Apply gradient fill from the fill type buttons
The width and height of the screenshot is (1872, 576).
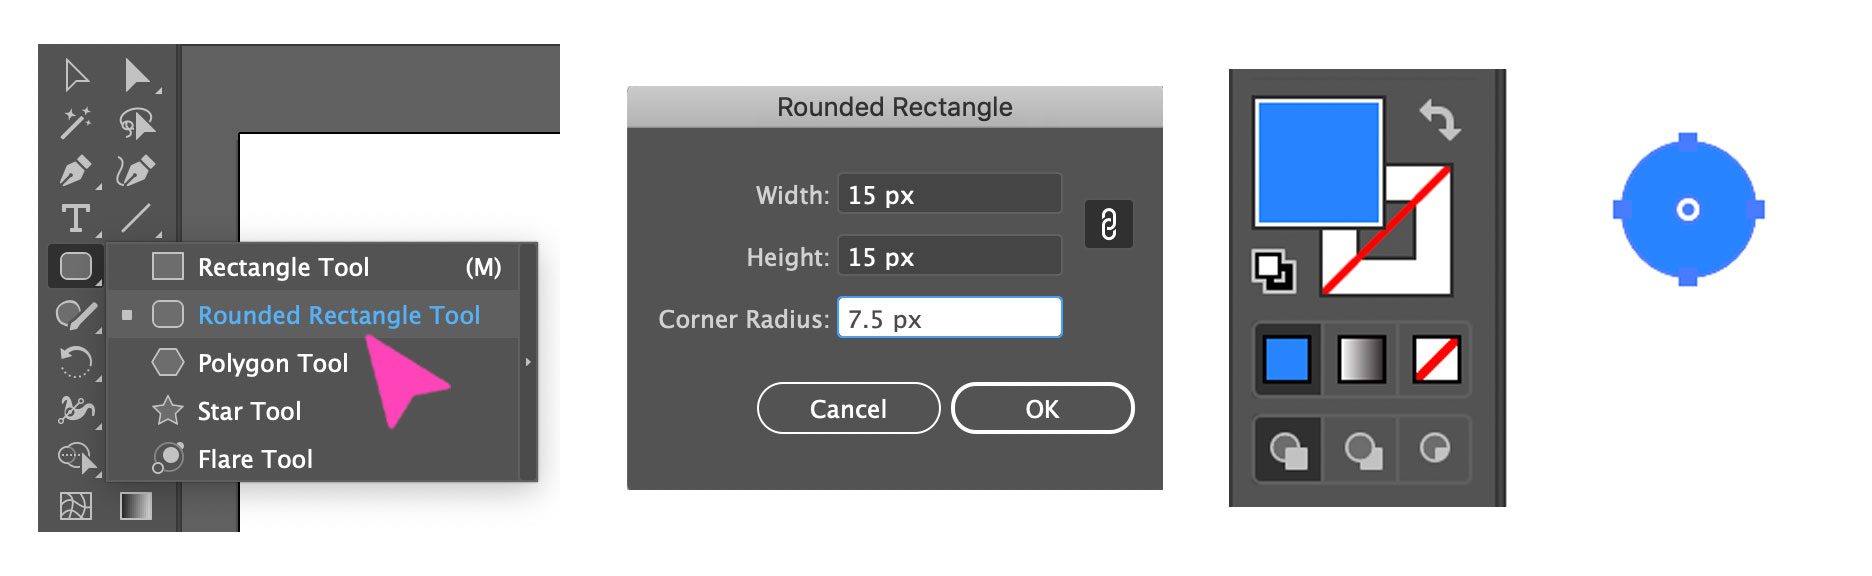coord(1360,361)
